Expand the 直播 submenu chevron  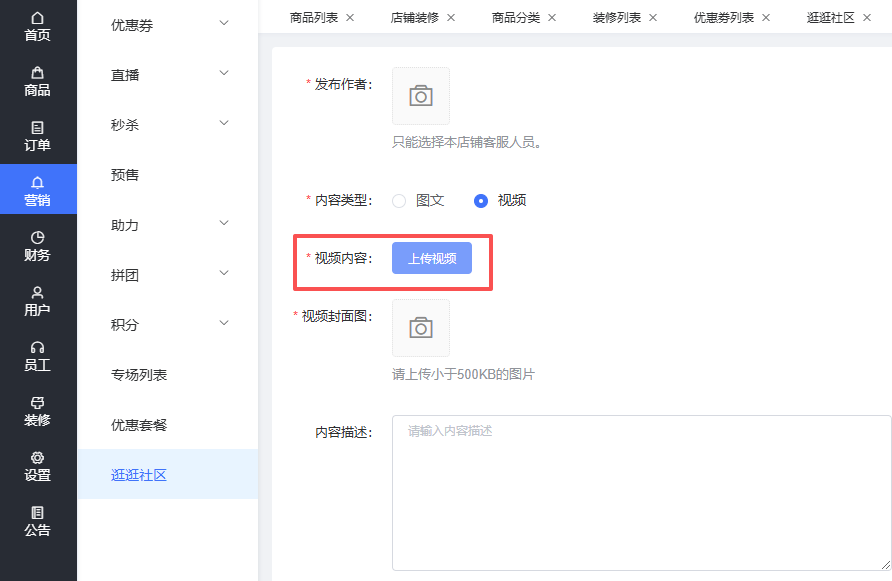pos(224,74)
